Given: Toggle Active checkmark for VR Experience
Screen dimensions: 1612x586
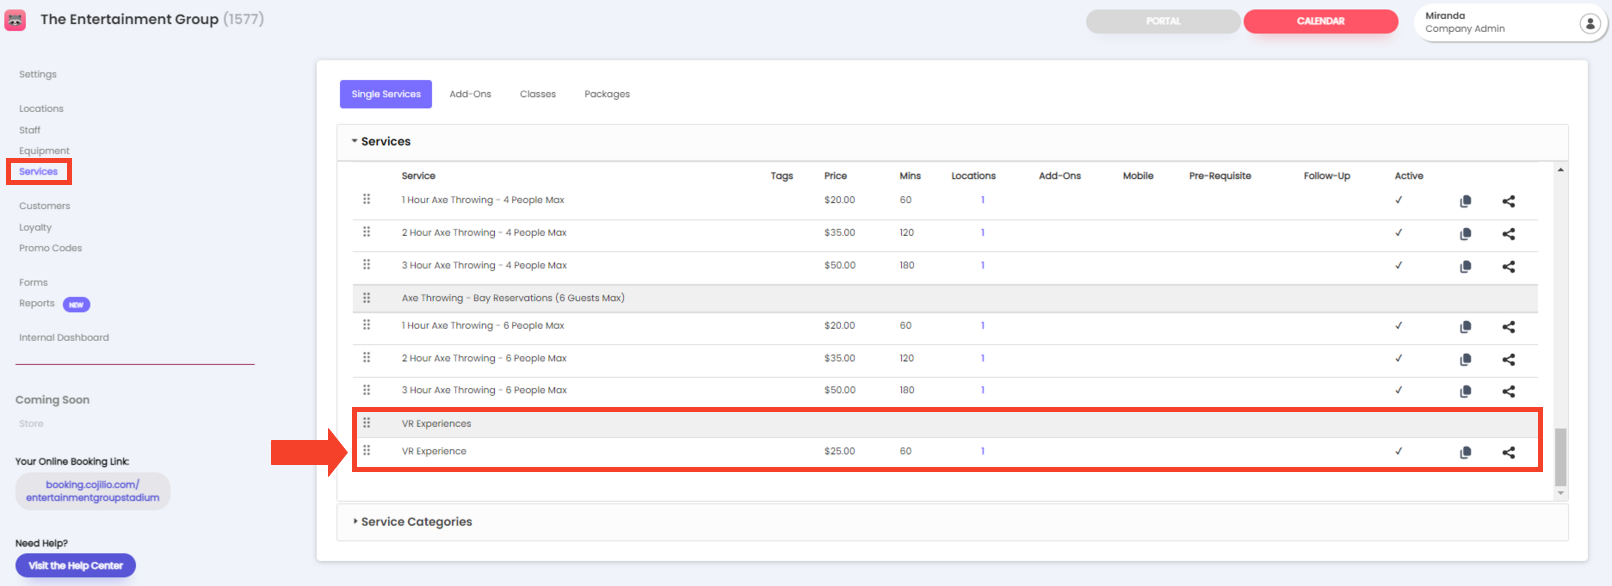Looking at the screenshot, I should pyautogui.click(x=1398, y=451).
